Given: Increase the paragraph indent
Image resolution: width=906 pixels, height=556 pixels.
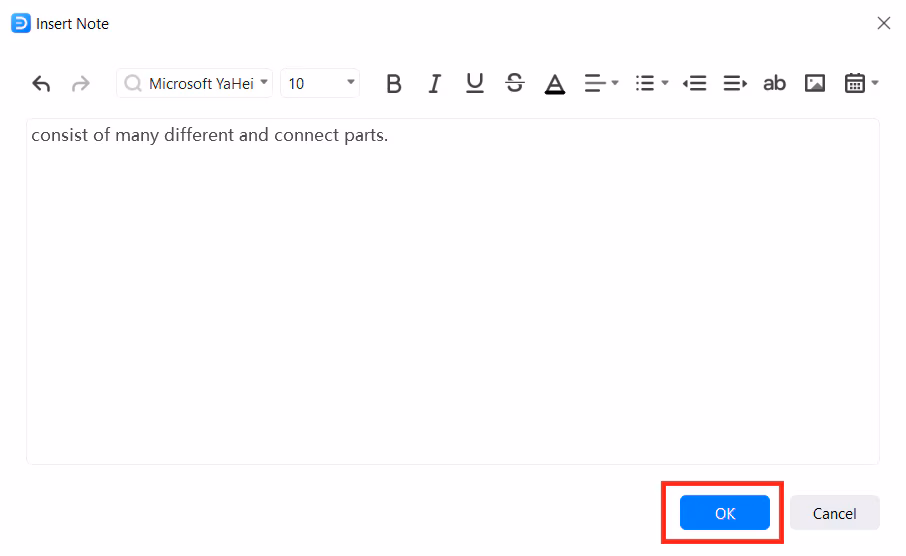Looking at the screenshot, I should pyautogui.click(x=735, y=84).
